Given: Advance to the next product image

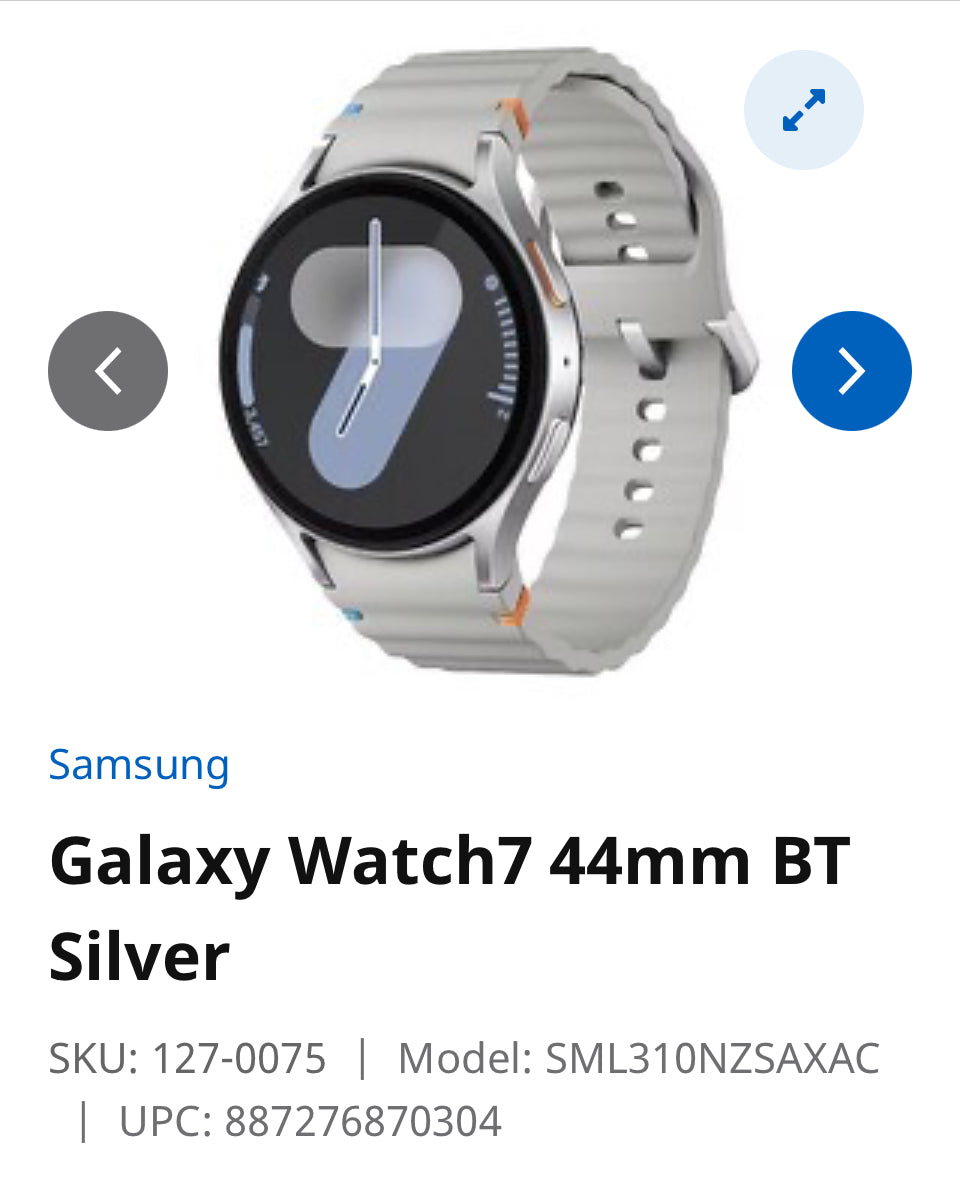Looking at the screenshot, I should pyautogui.click(x=851, y=371).
